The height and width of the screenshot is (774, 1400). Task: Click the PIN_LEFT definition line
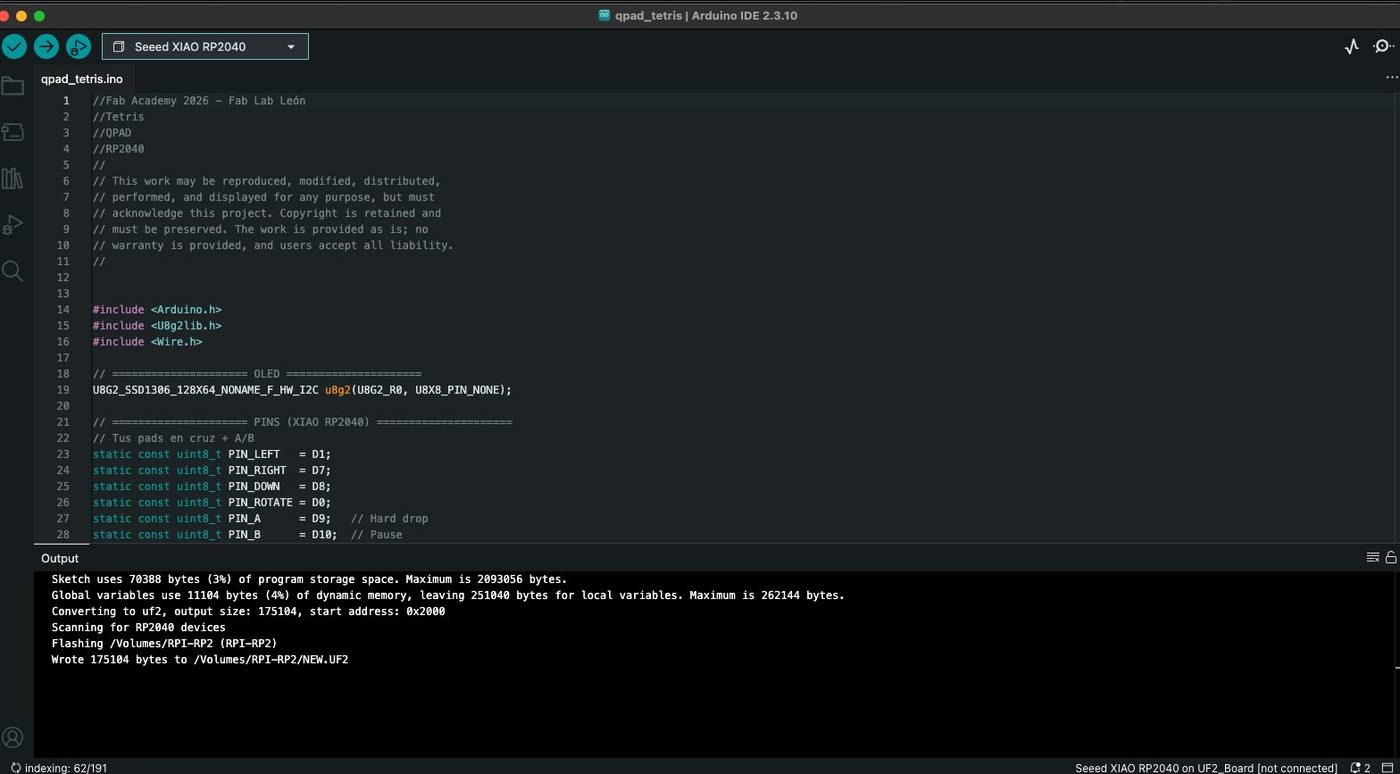[x=212, y=454]
